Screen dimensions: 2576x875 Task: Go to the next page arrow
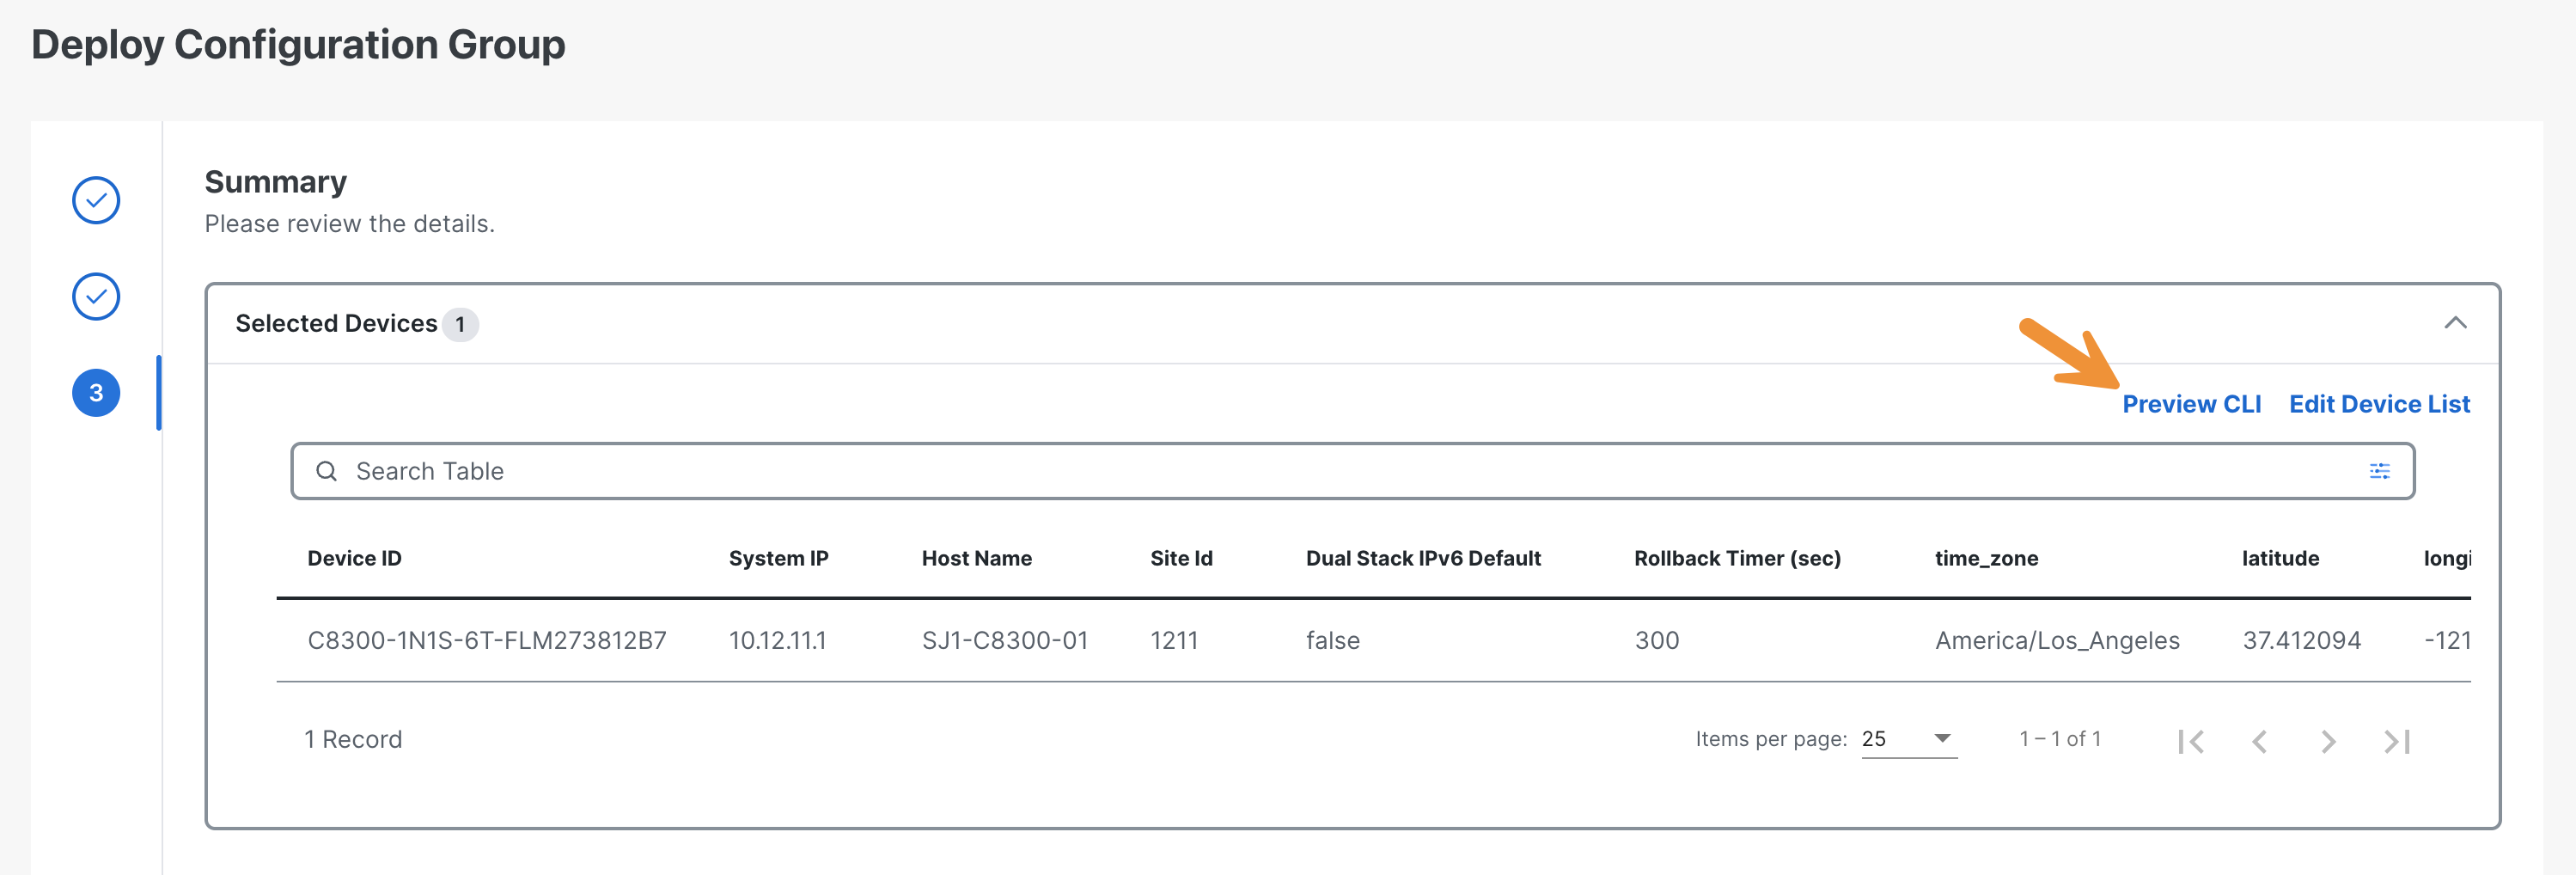2328,741
